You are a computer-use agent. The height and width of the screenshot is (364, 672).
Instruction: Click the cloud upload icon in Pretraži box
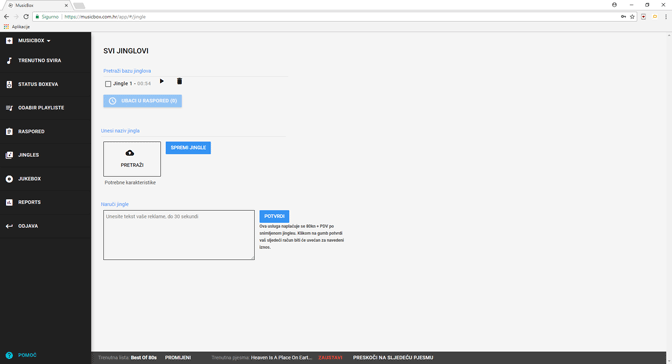click(129, 153)
